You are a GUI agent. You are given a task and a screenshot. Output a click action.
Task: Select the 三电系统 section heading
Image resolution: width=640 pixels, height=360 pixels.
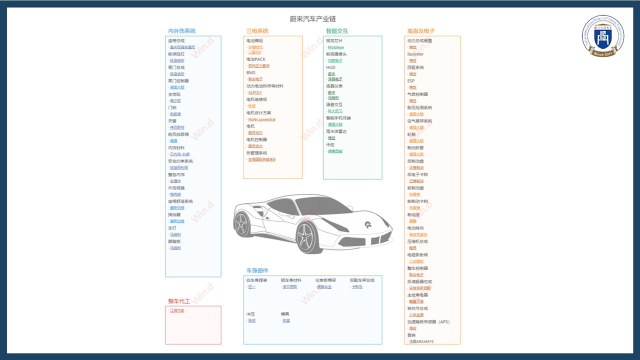coord(257,31)
